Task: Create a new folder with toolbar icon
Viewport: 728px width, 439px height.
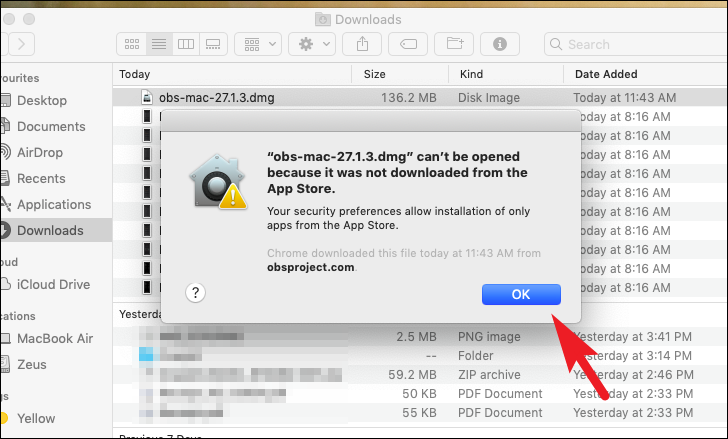Action: click(454, 44)
